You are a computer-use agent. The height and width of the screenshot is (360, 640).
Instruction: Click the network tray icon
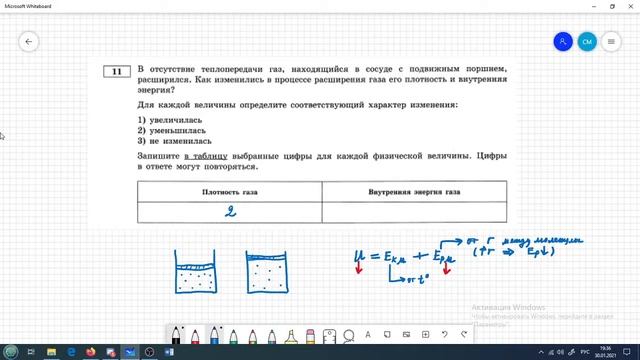coord(551,352)
